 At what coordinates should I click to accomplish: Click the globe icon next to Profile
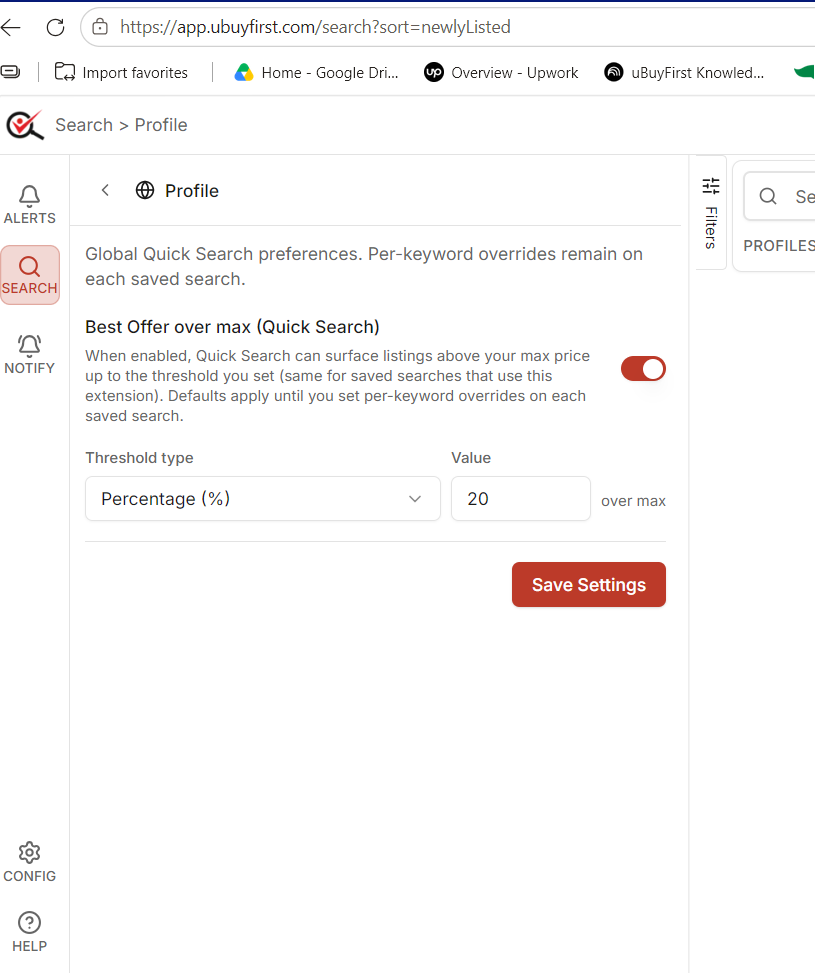pyautogui.click(x=145, y=190)
